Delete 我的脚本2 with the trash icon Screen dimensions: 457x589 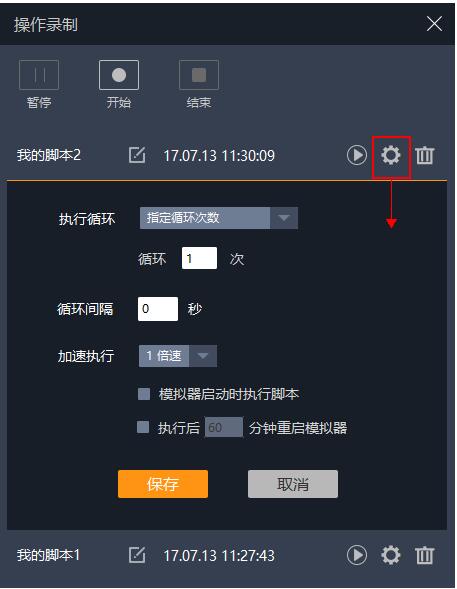pyautogui.click(x=425, y=155)
